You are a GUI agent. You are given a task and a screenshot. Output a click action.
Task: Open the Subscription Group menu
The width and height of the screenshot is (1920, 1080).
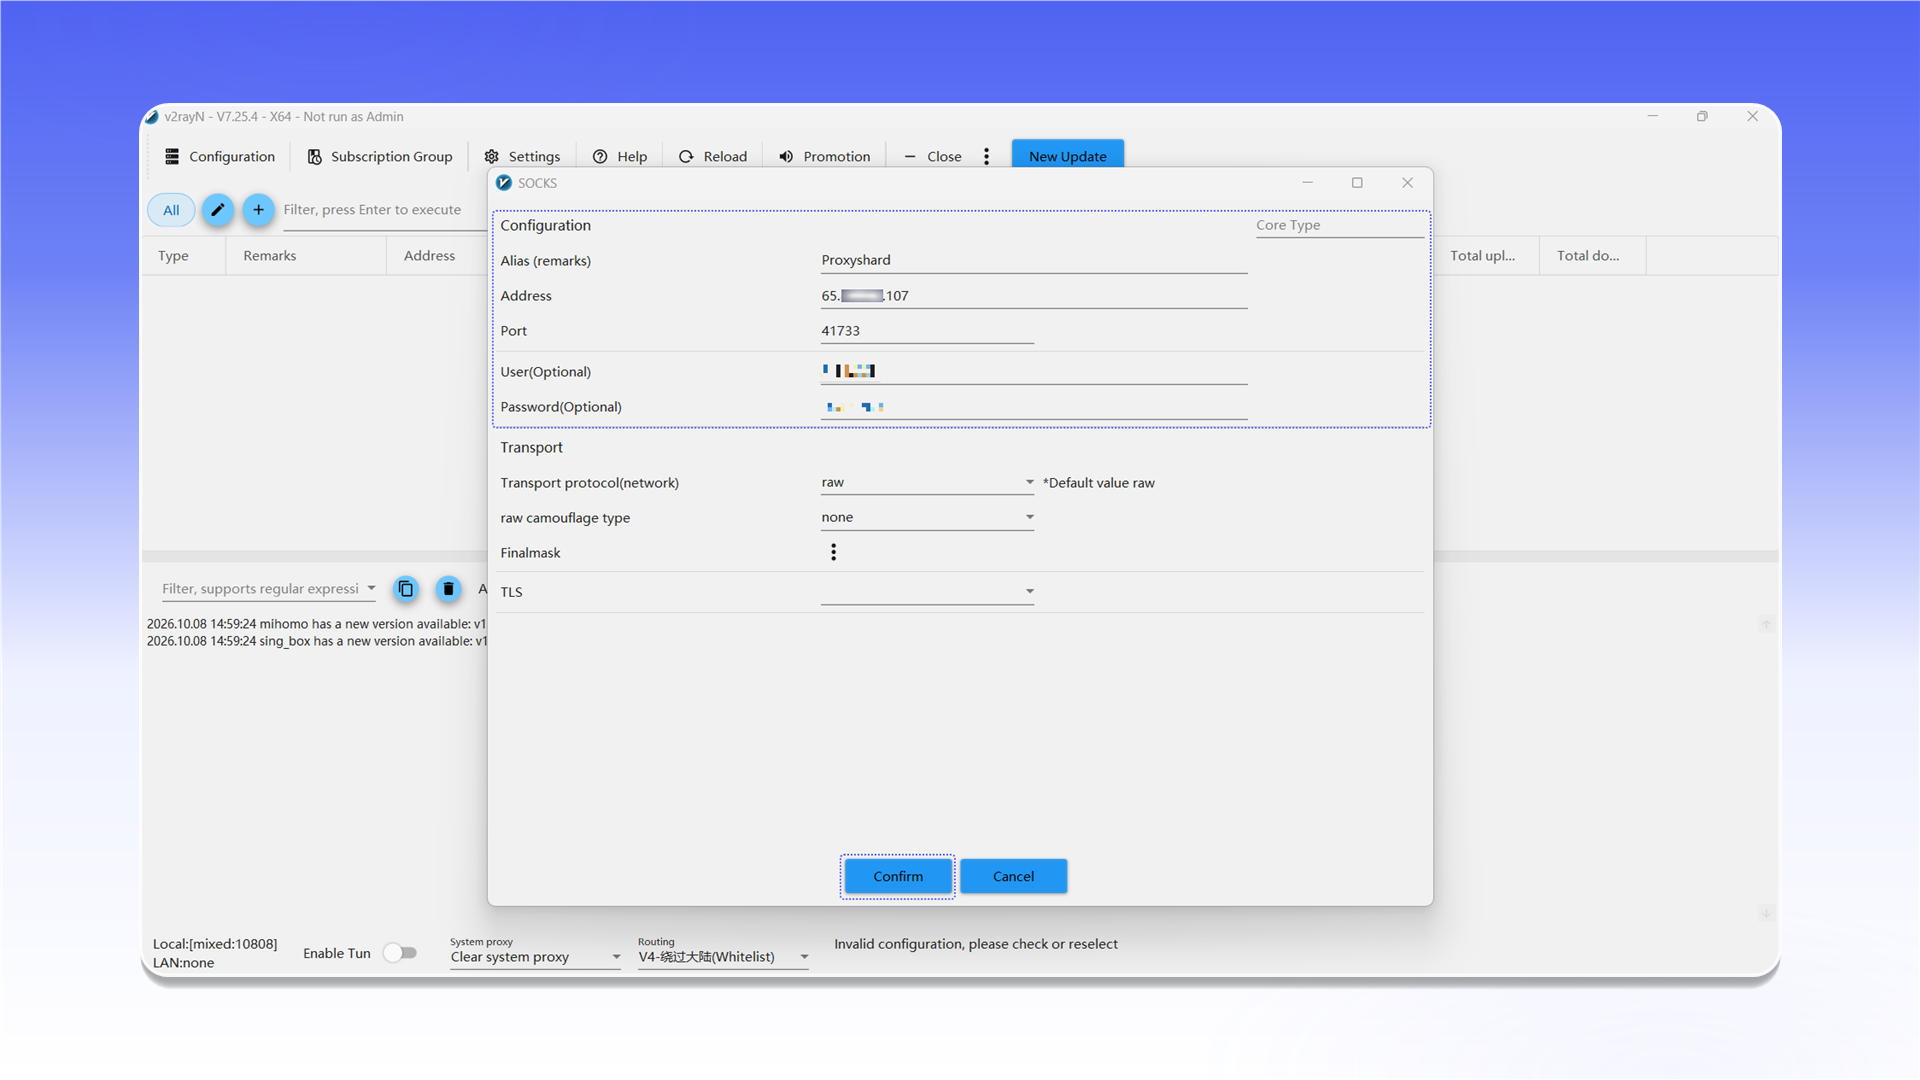[x=380, y=156]
